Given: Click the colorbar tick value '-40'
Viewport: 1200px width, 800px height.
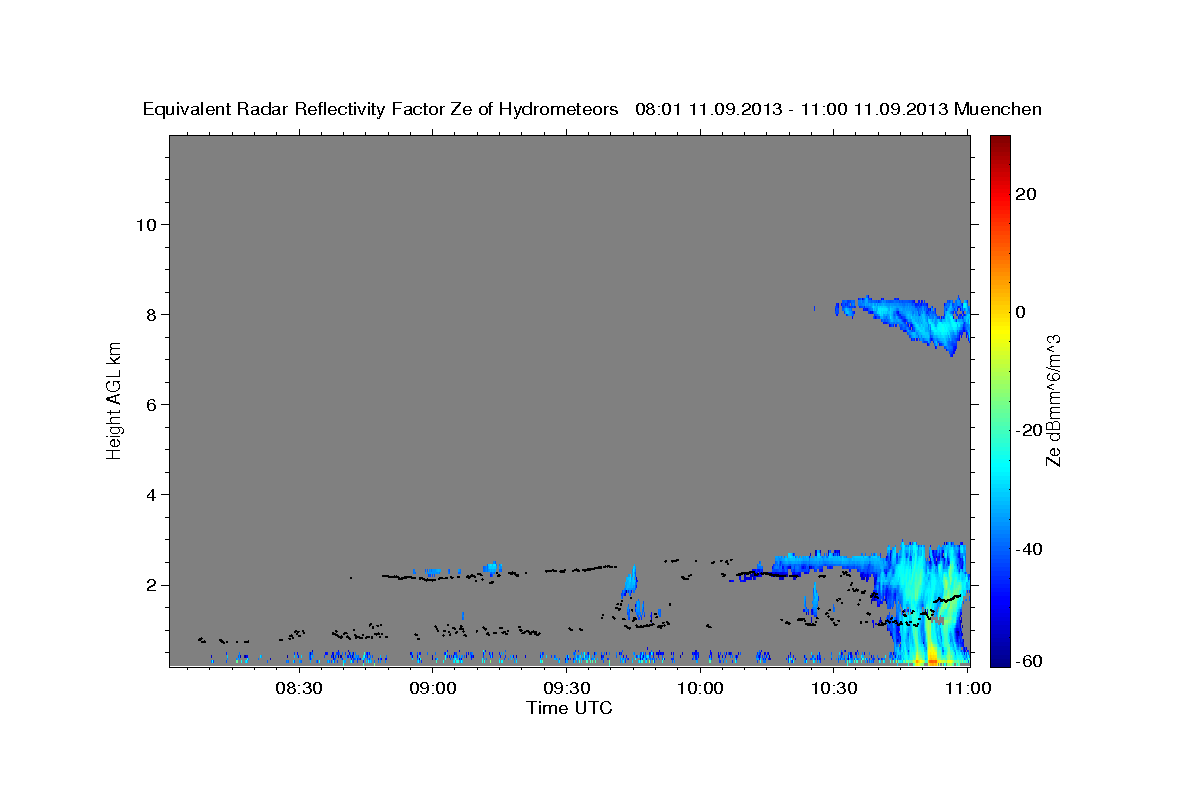Looking at the screenshot, I should click(1030, 548).
